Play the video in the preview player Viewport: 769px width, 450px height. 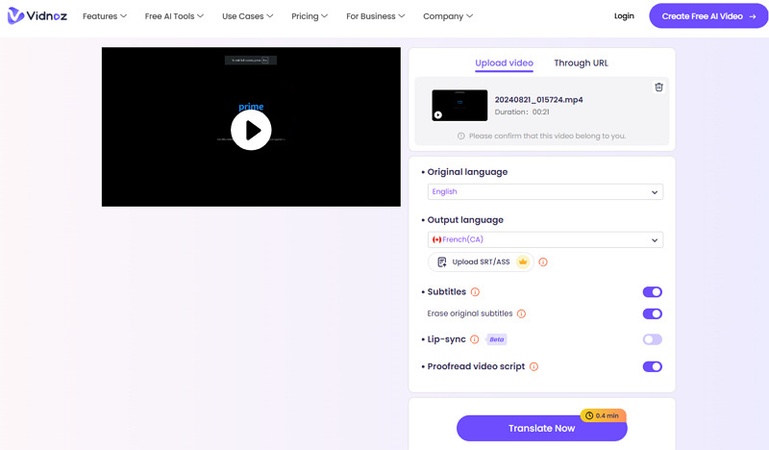click(x=251, y=130)
